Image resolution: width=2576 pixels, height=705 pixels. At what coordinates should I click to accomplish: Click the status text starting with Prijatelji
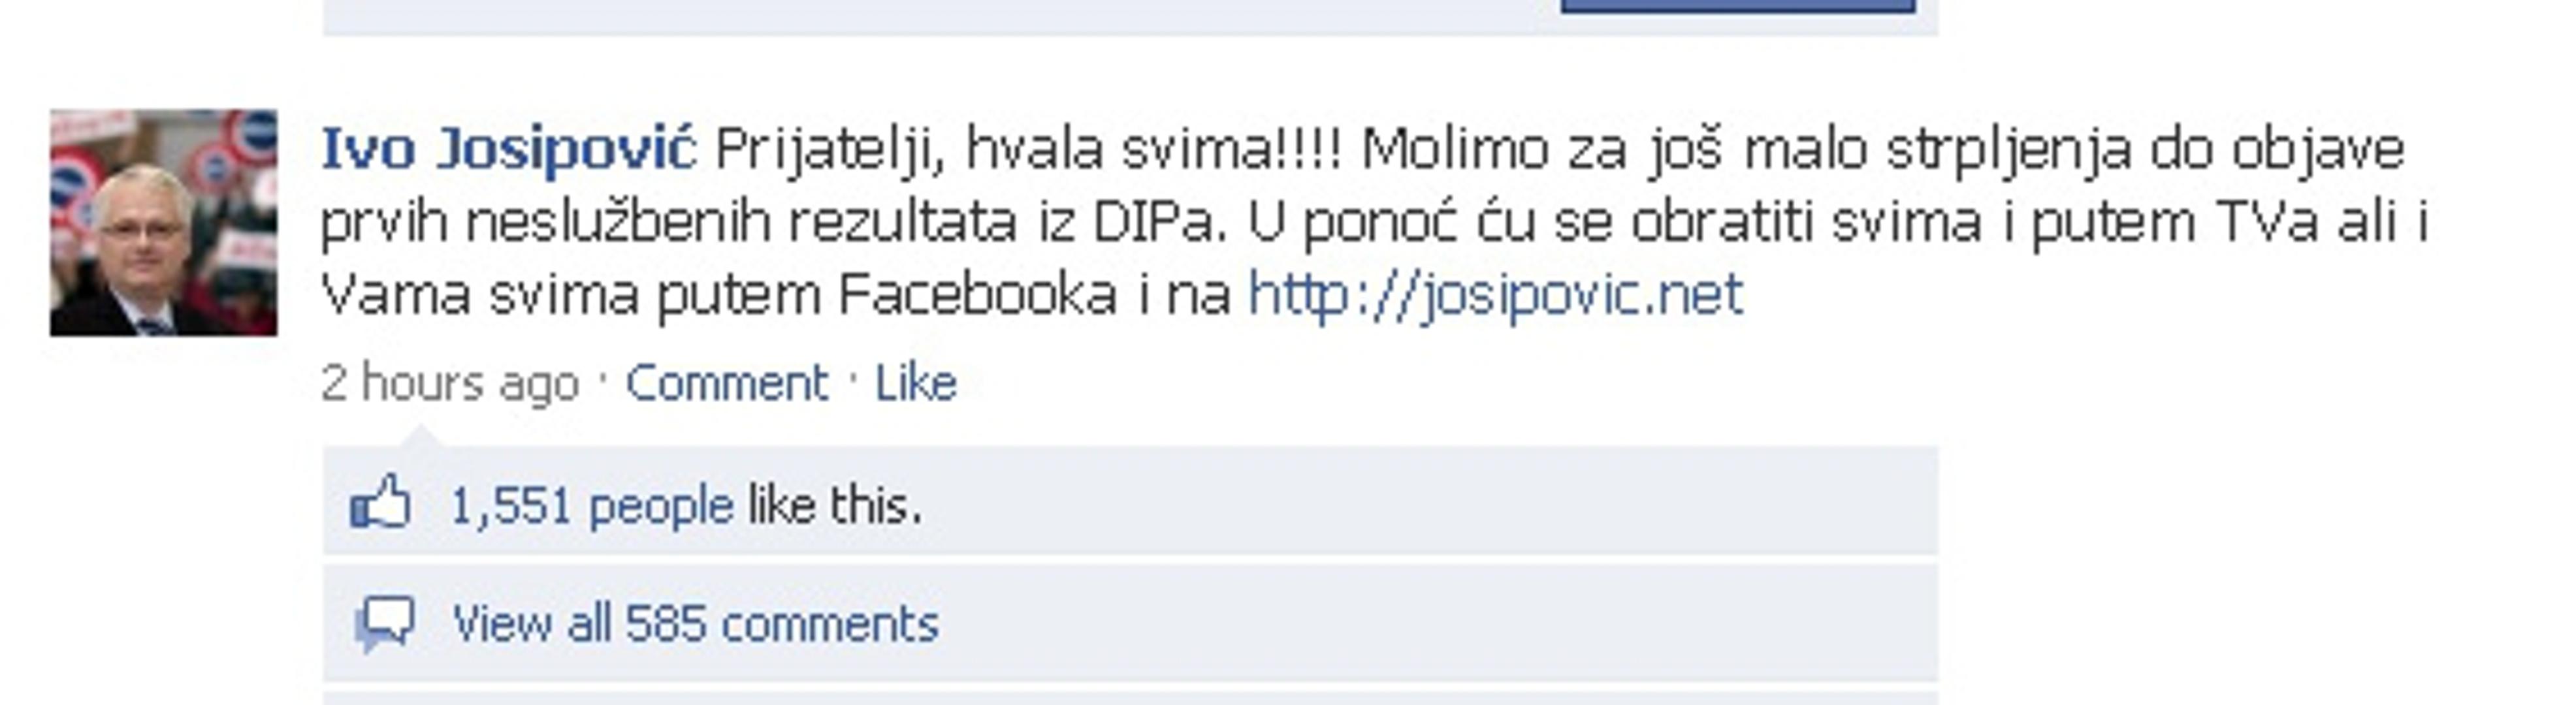1374,222
